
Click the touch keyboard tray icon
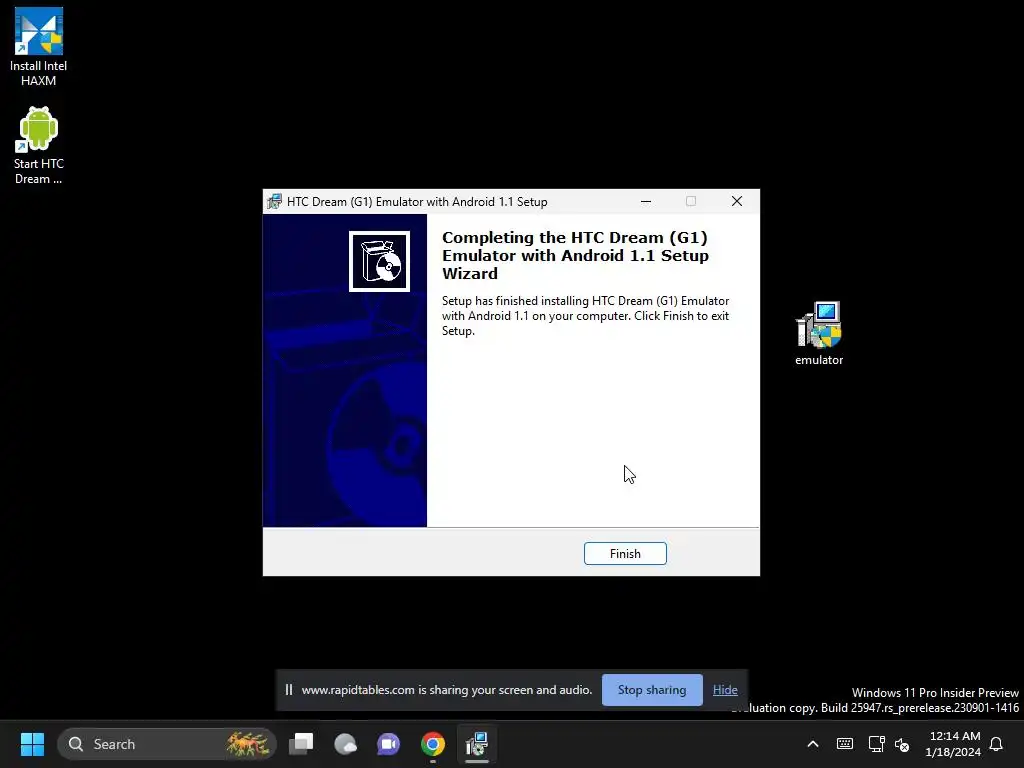click(x=844, y=744)
